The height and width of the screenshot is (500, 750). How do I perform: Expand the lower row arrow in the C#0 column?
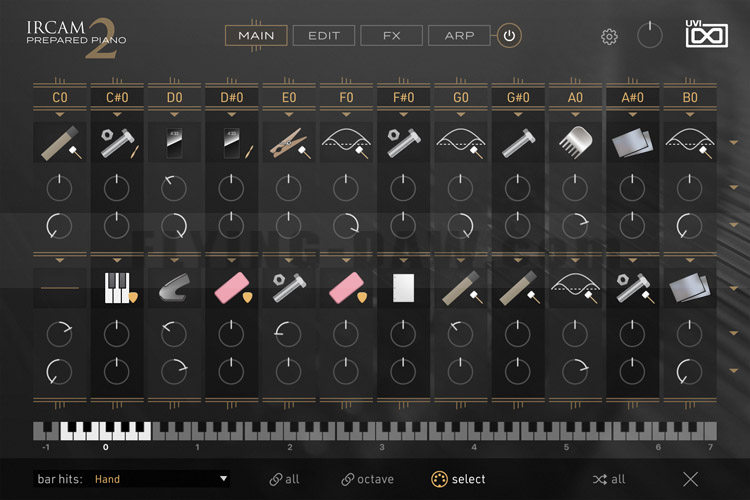117,260
